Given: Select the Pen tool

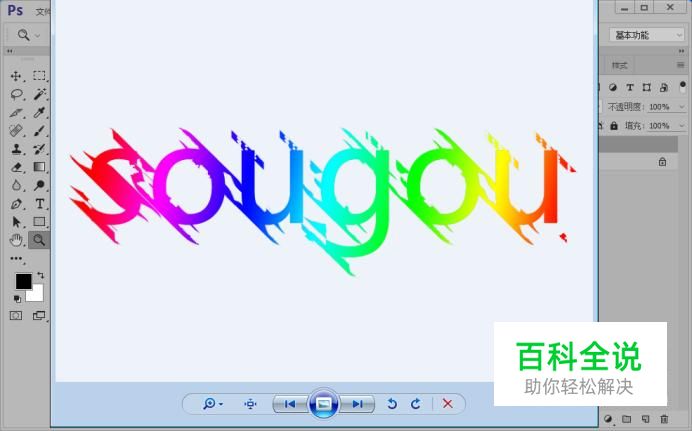Looking at the screenshot, I should click(16, 204).
